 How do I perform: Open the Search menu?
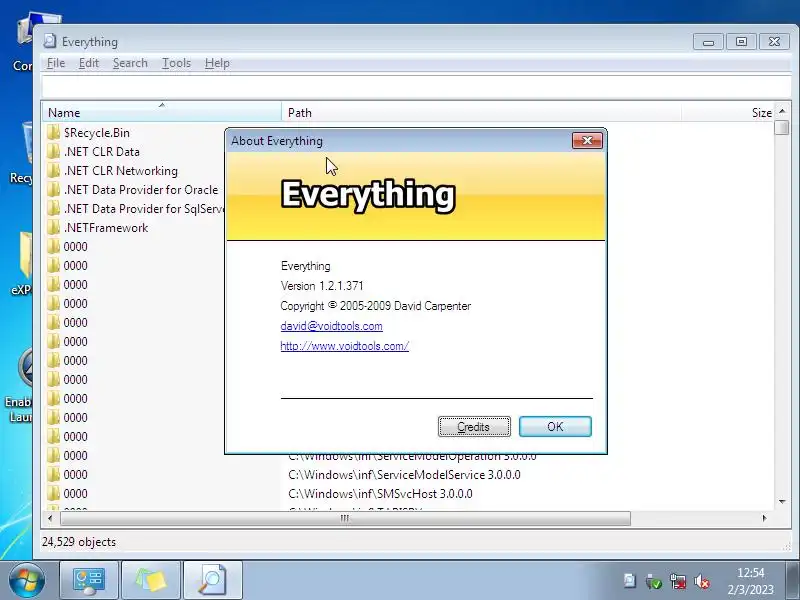130,63
